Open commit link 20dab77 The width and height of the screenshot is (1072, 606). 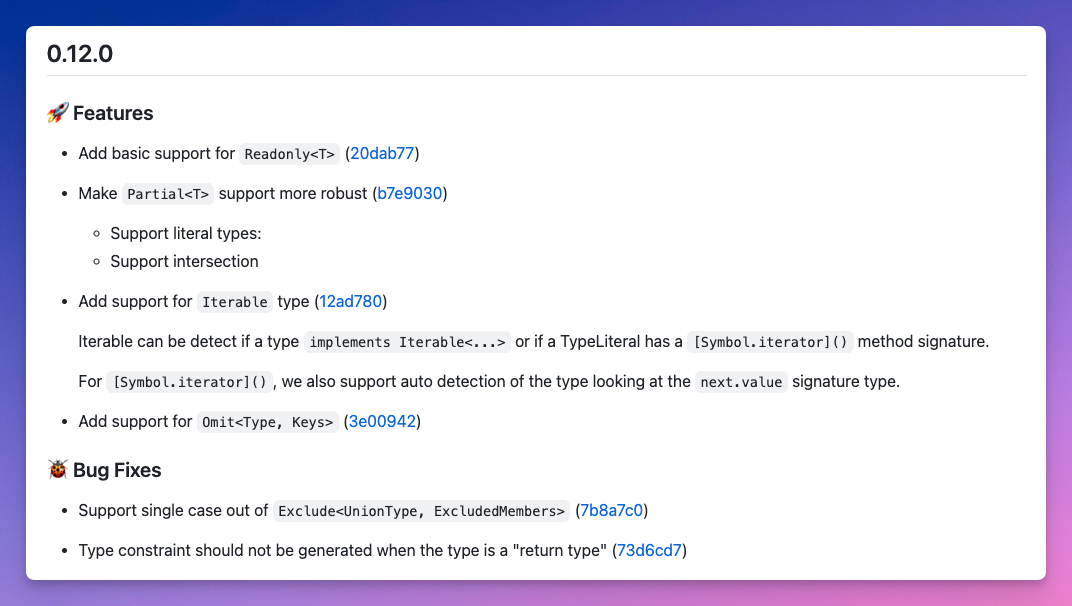pyautogui.click(x=382, y=153)
